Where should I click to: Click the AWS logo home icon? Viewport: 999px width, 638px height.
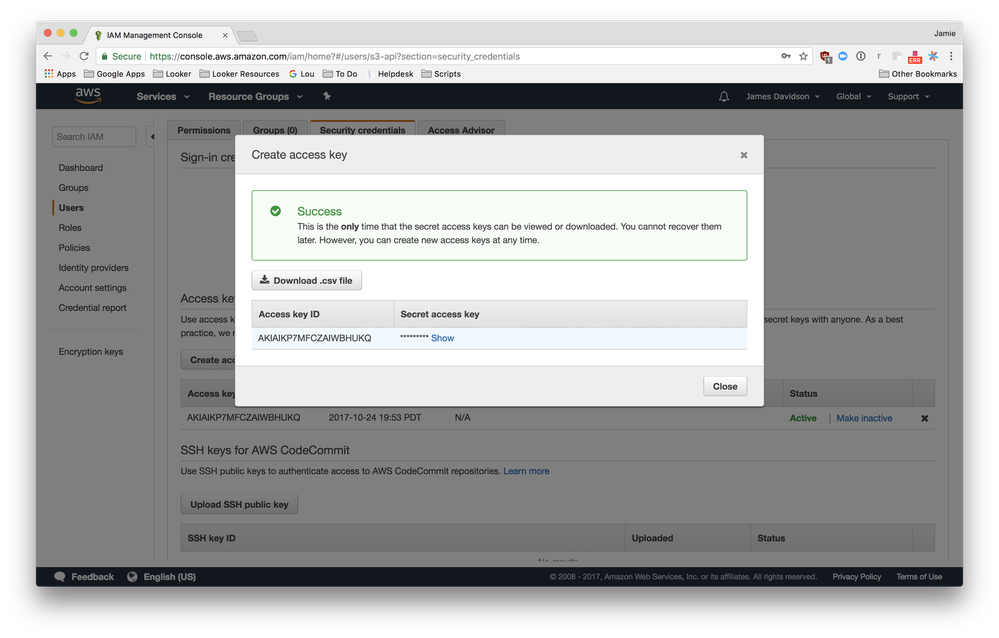coord(88,96)
